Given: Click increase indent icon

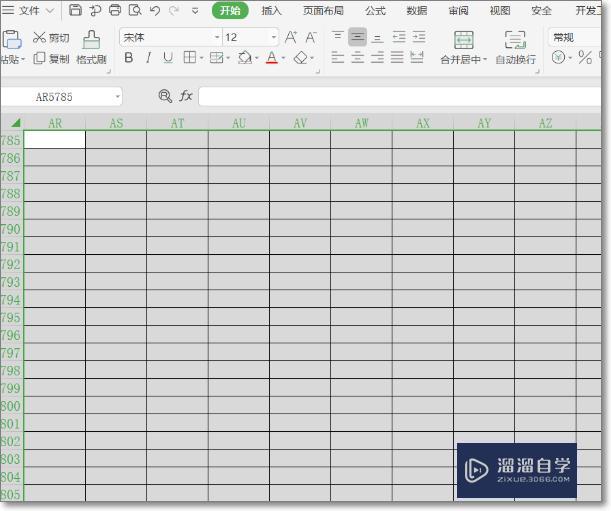Looking at the screenshot, I should (419, 37).
